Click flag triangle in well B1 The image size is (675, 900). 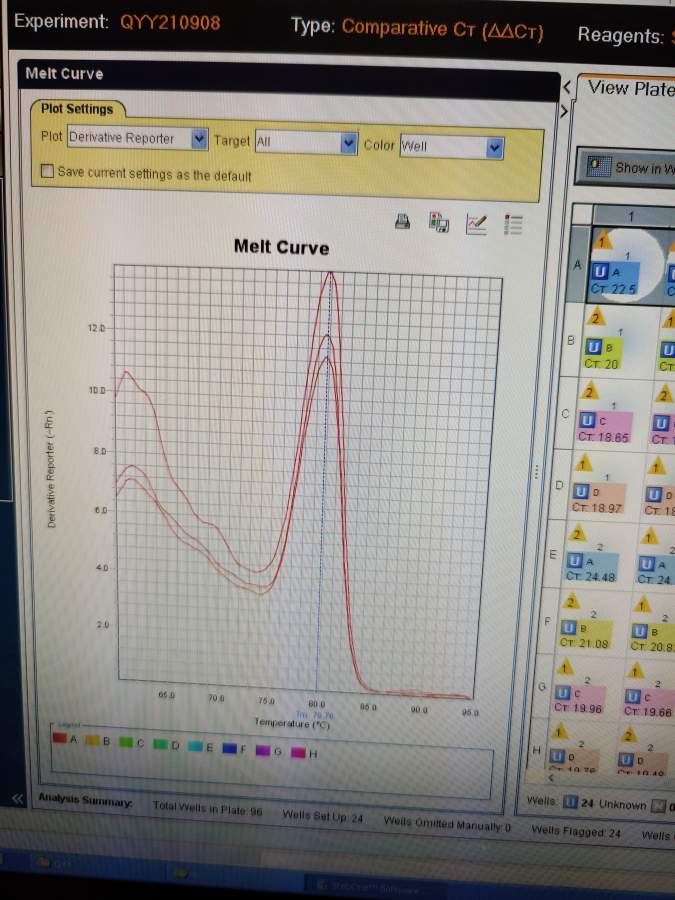pyautogui.click(x=596, y=317)
